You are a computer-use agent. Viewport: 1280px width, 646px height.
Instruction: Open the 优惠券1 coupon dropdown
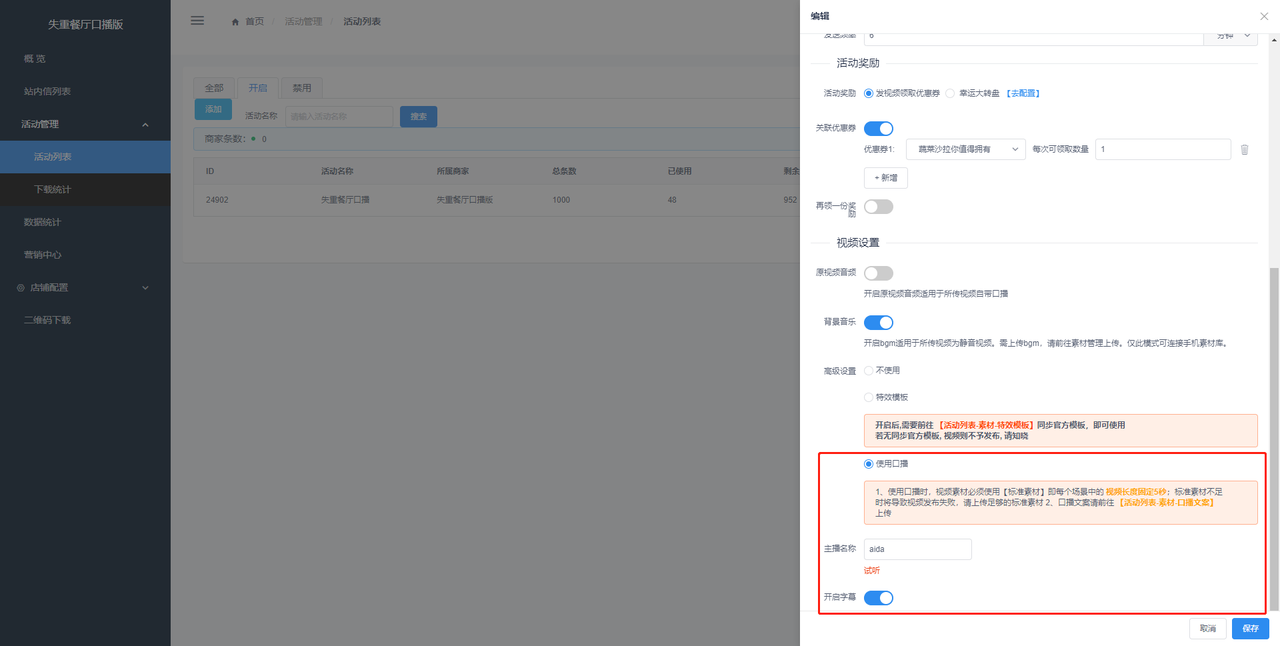965,150
